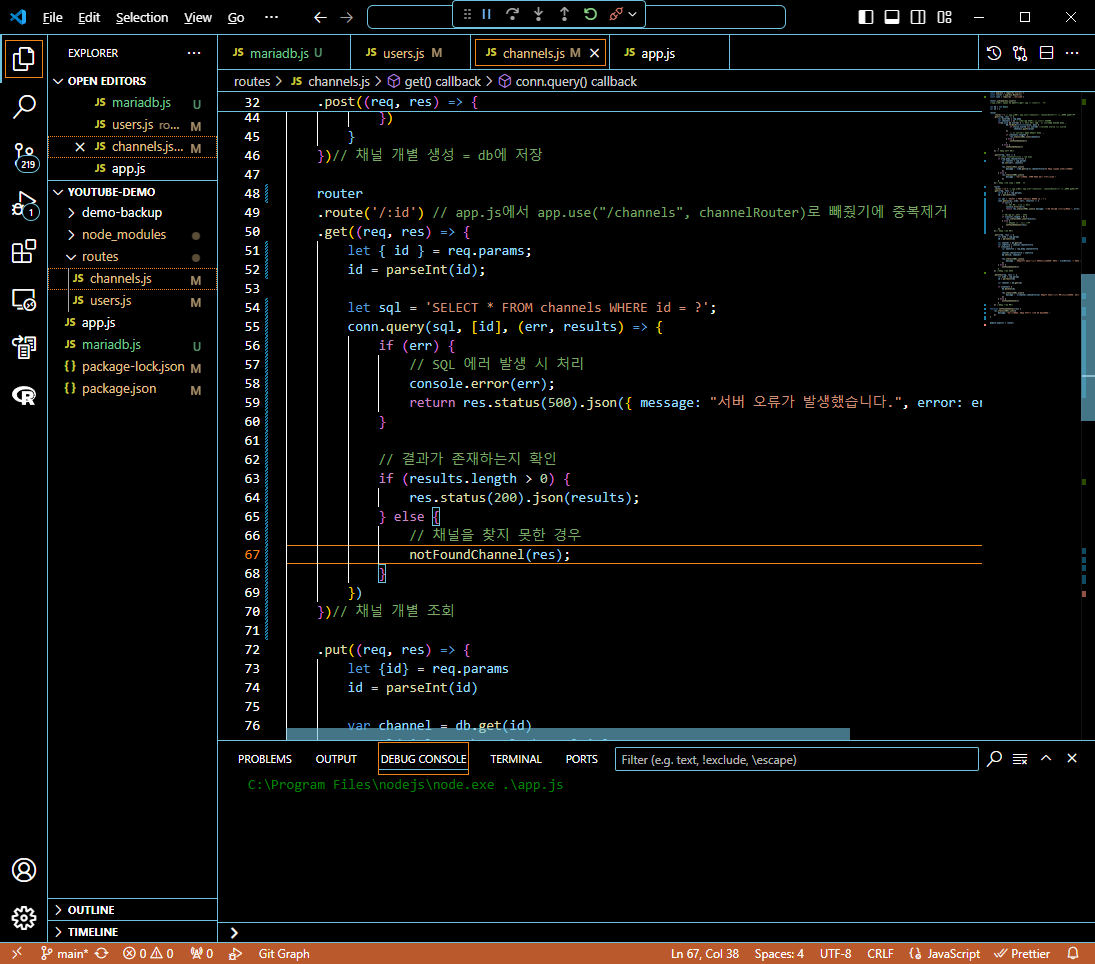
Task: Close the bottom panel
Action: tap(1072, 759)
